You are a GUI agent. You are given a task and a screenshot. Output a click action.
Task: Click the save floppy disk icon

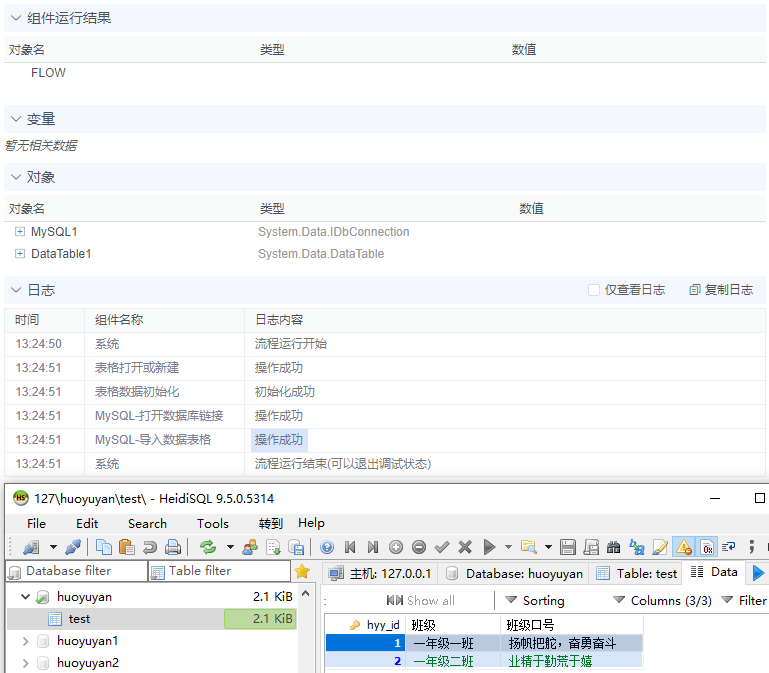(567, 547)
